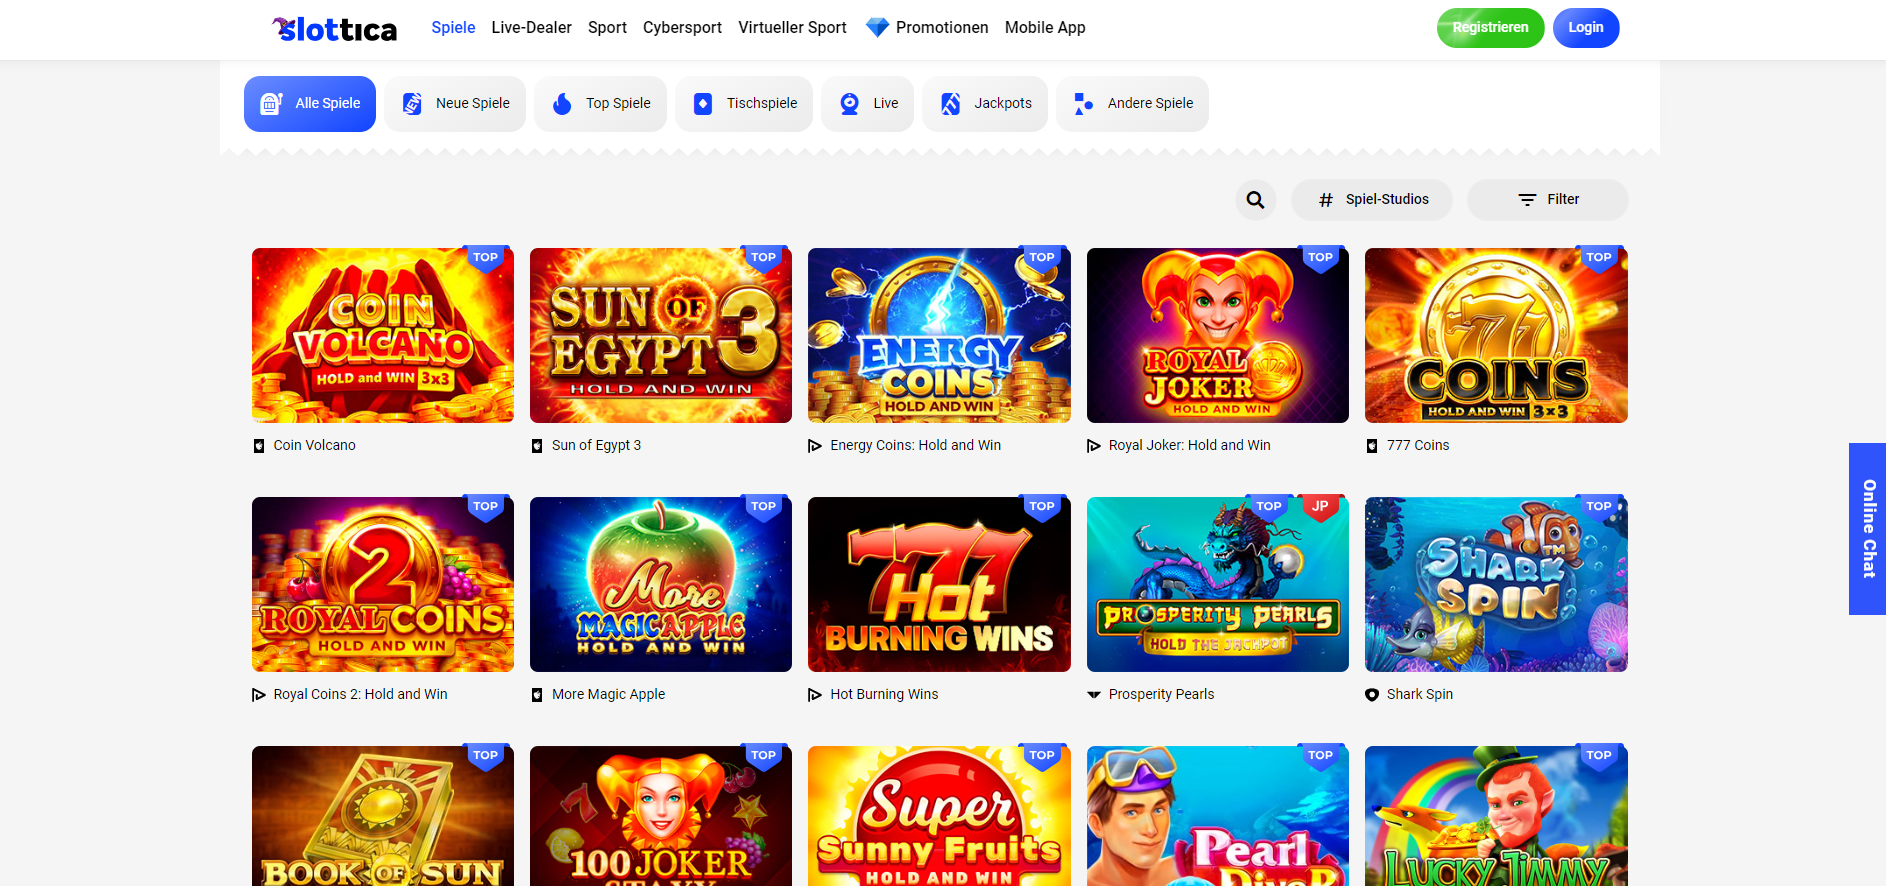1886x886 pixels.
Task: Click the blue Login button
Action: click(1586, 28)
